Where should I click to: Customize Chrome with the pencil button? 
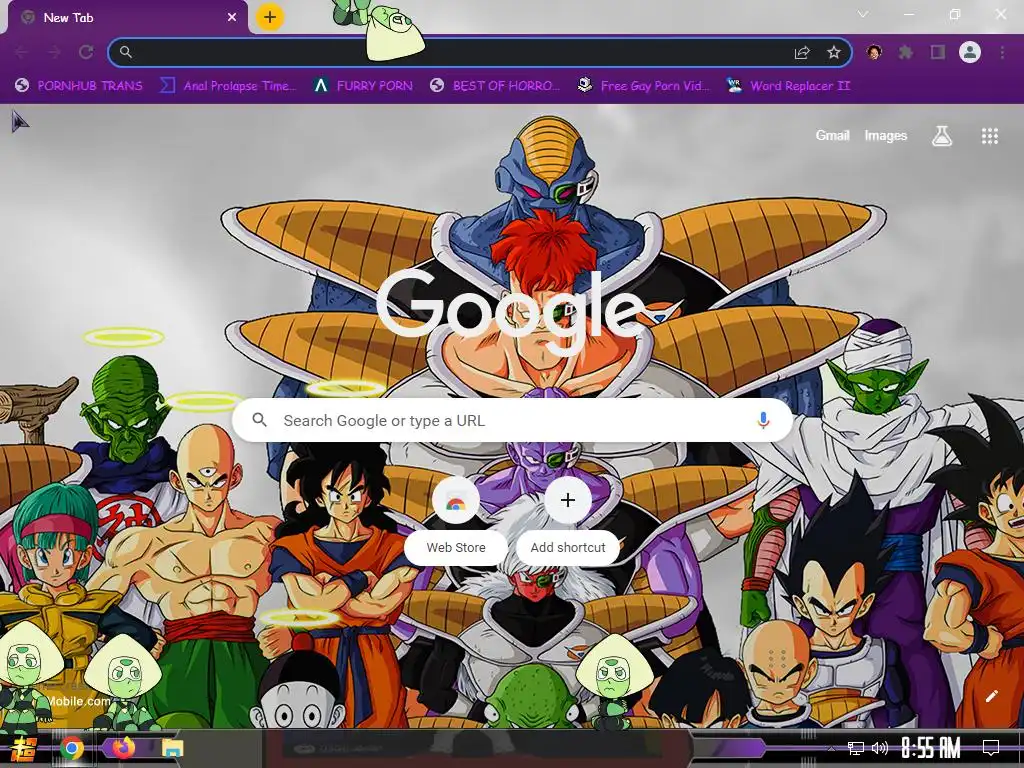pyautogui.click(x=991, y=696)
